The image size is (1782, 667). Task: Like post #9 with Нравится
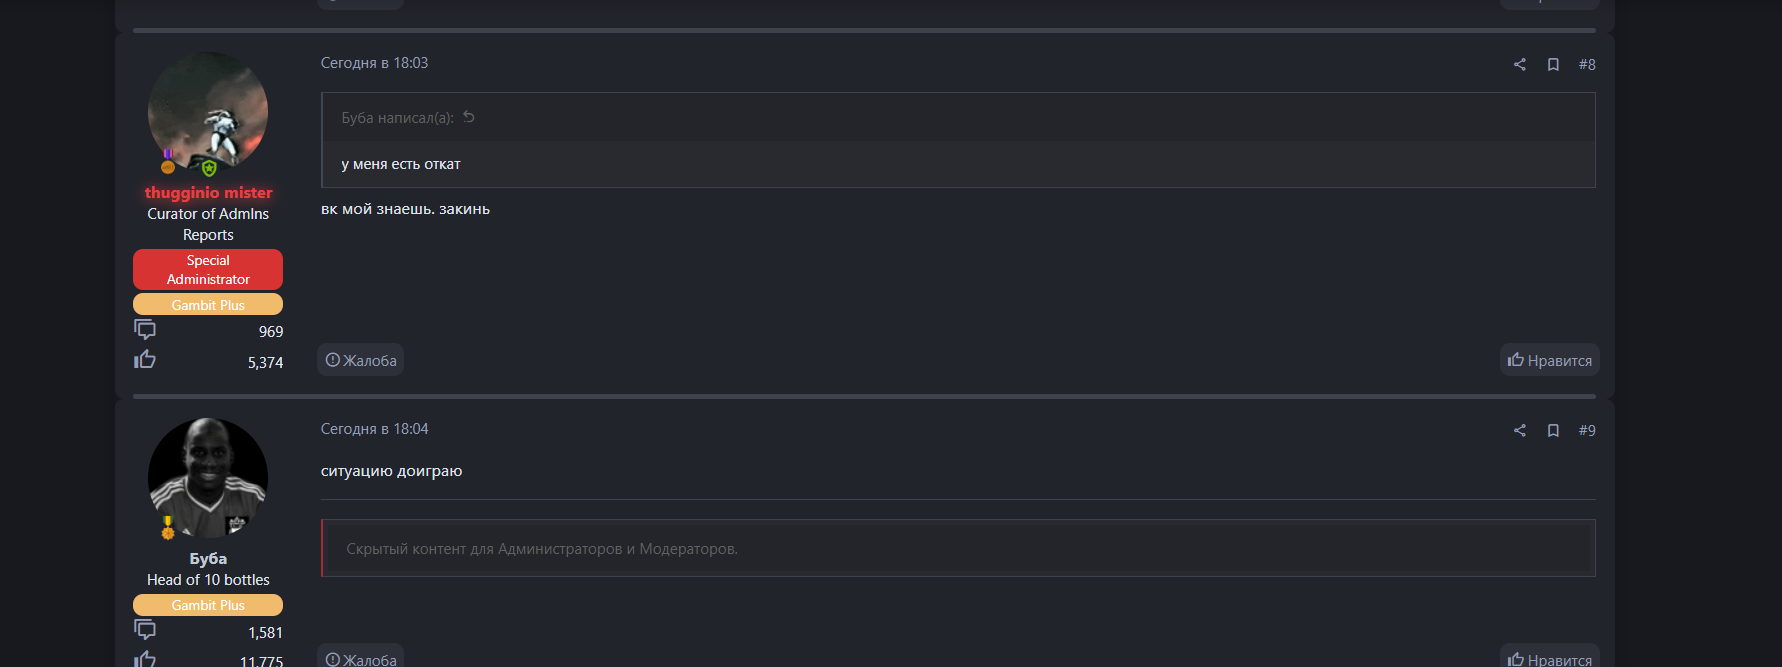click(x=1549, y=658)
